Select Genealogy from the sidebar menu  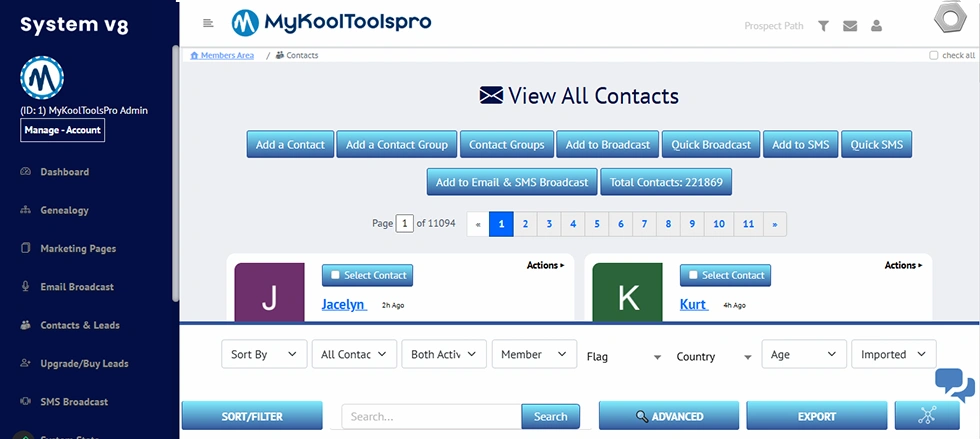point(64,210)
